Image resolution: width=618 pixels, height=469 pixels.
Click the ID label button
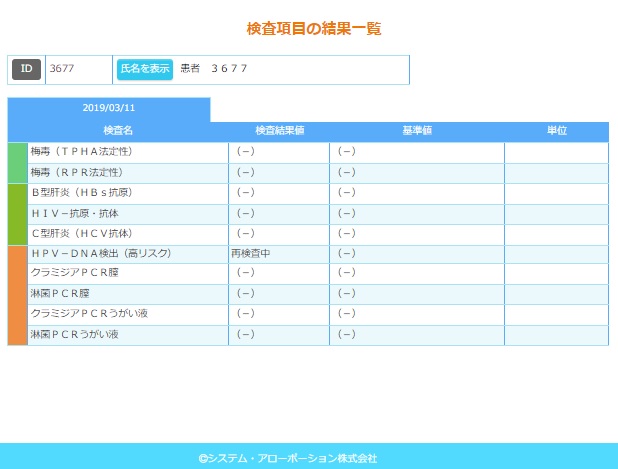point(27,69)
